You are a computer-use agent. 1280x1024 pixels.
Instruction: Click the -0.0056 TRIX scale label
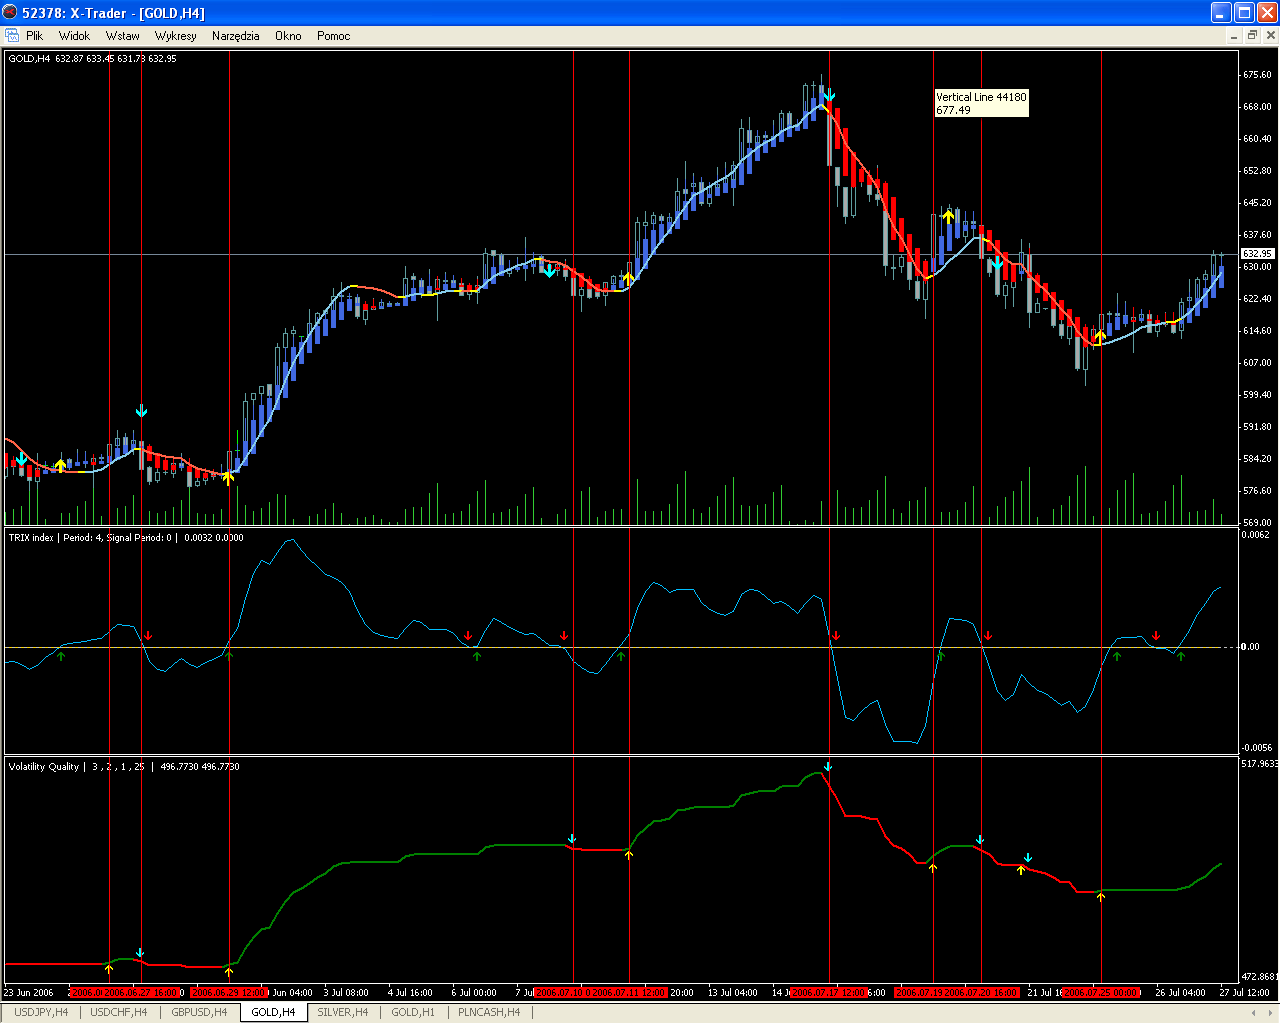tap(1257, 748)
